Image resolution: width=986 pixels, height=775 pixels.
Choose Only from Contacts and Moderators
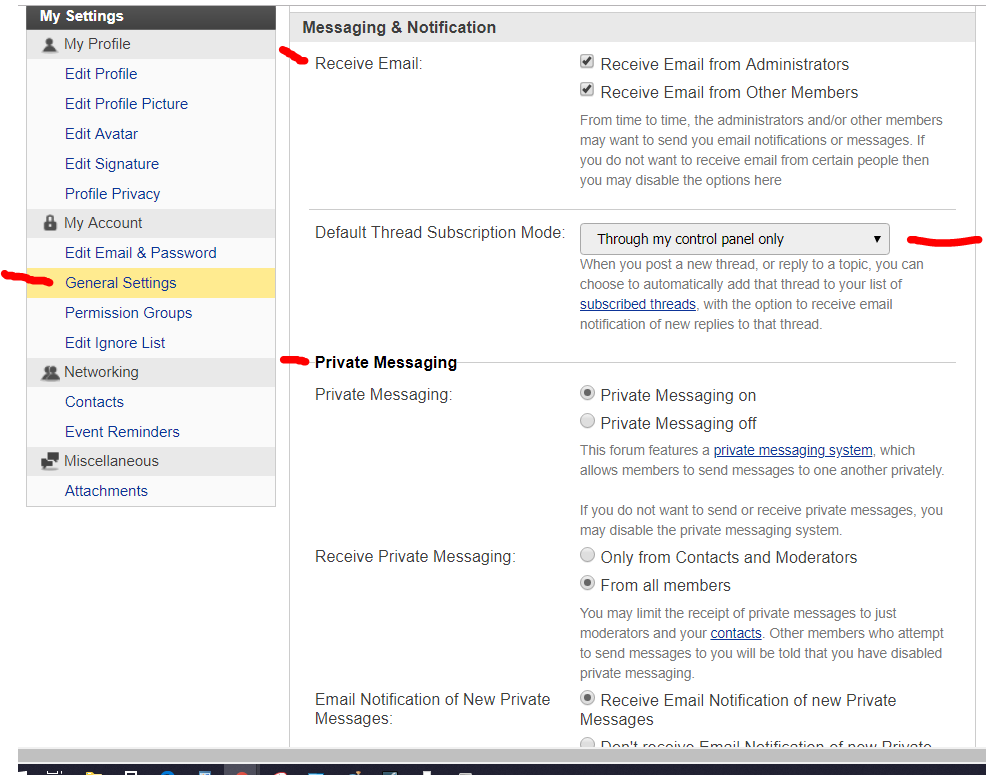pyautogui.click(x=587, y=556)
